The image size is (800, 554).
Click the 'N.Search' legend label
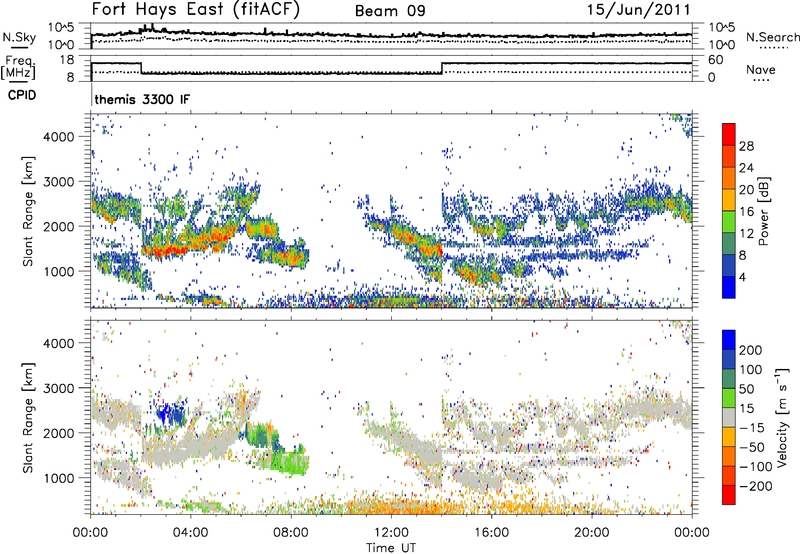click(772, 37)
